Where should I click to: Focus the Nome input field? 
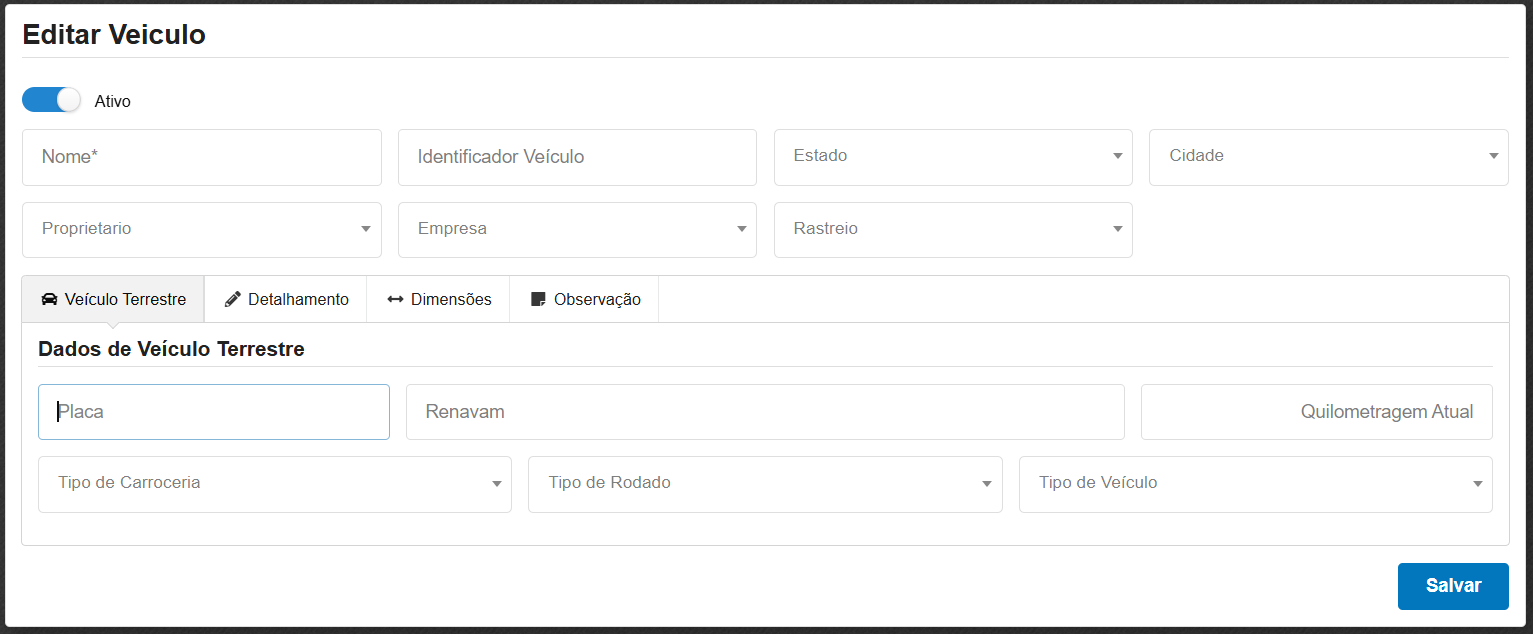201,157
